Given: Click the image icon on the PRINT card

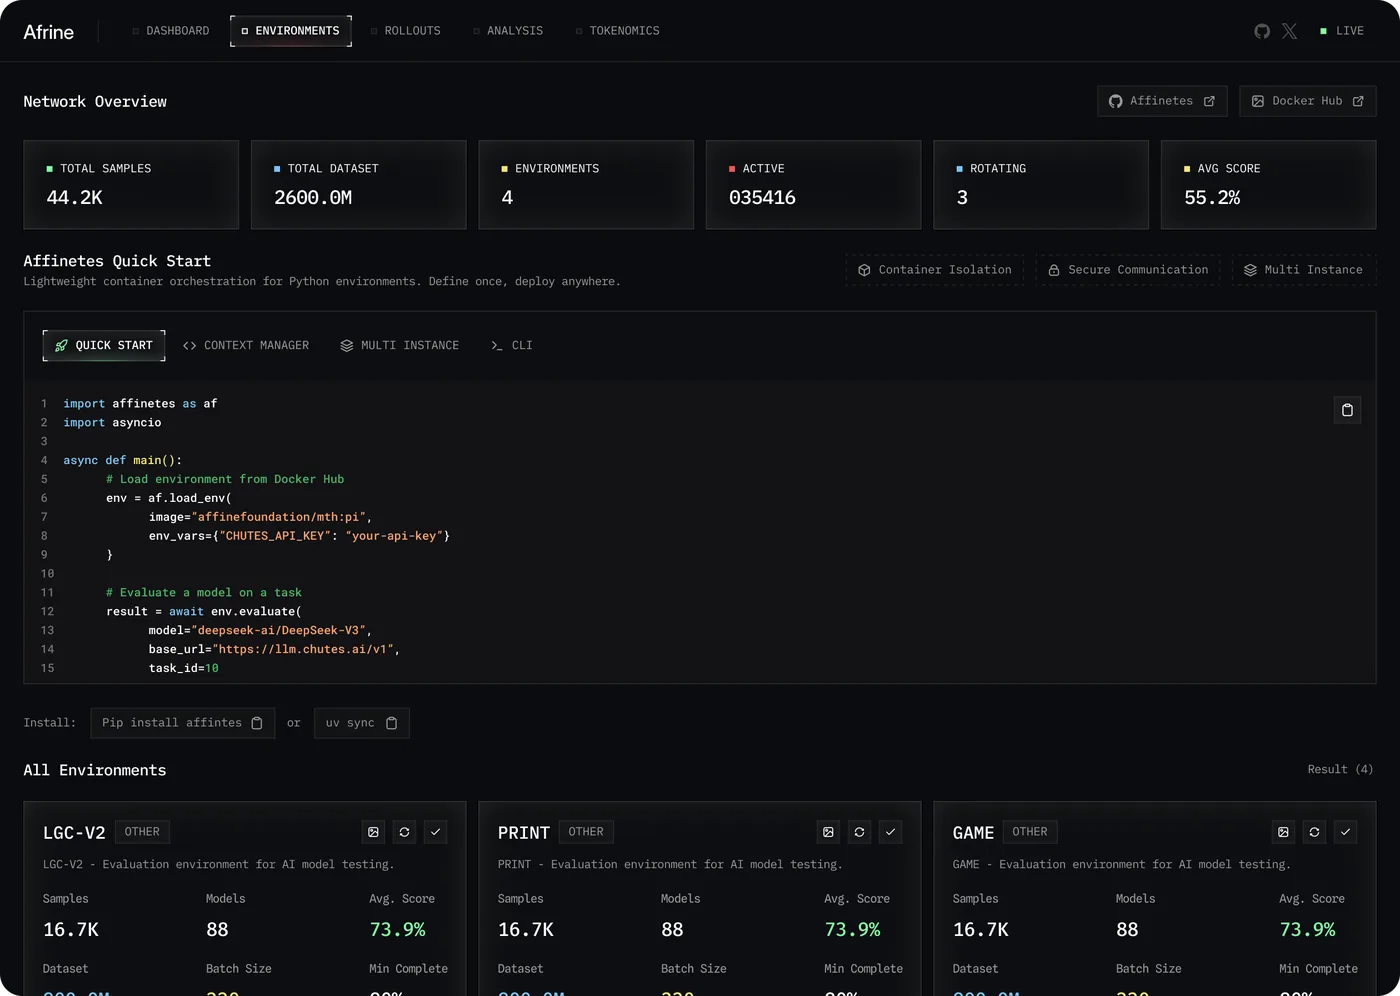Looking at the screenshot, I should [828, 832].
